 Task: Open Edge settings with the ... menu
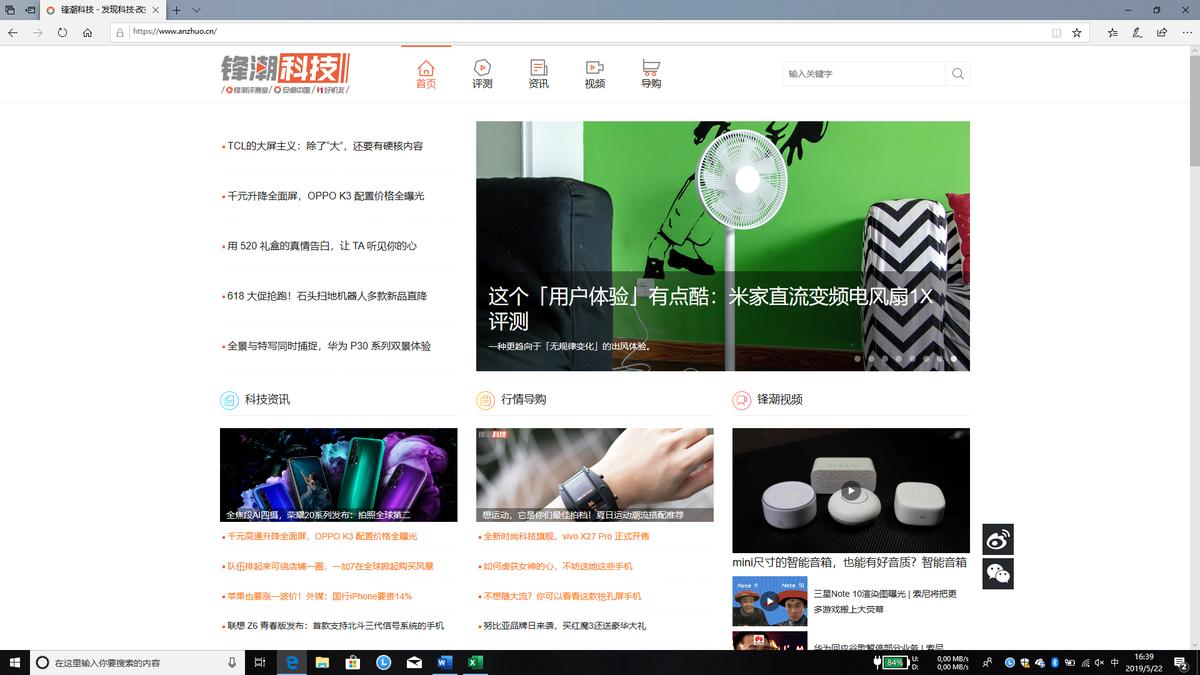1190,32
